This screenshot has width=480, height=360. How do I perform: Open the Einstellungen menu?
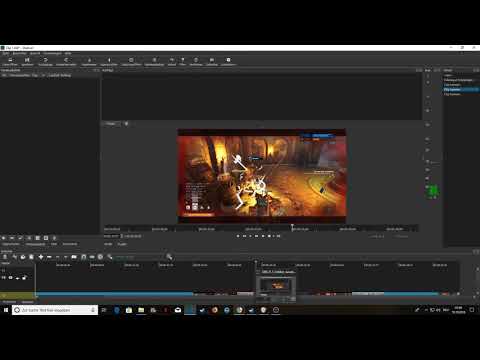tap(52, 53)
